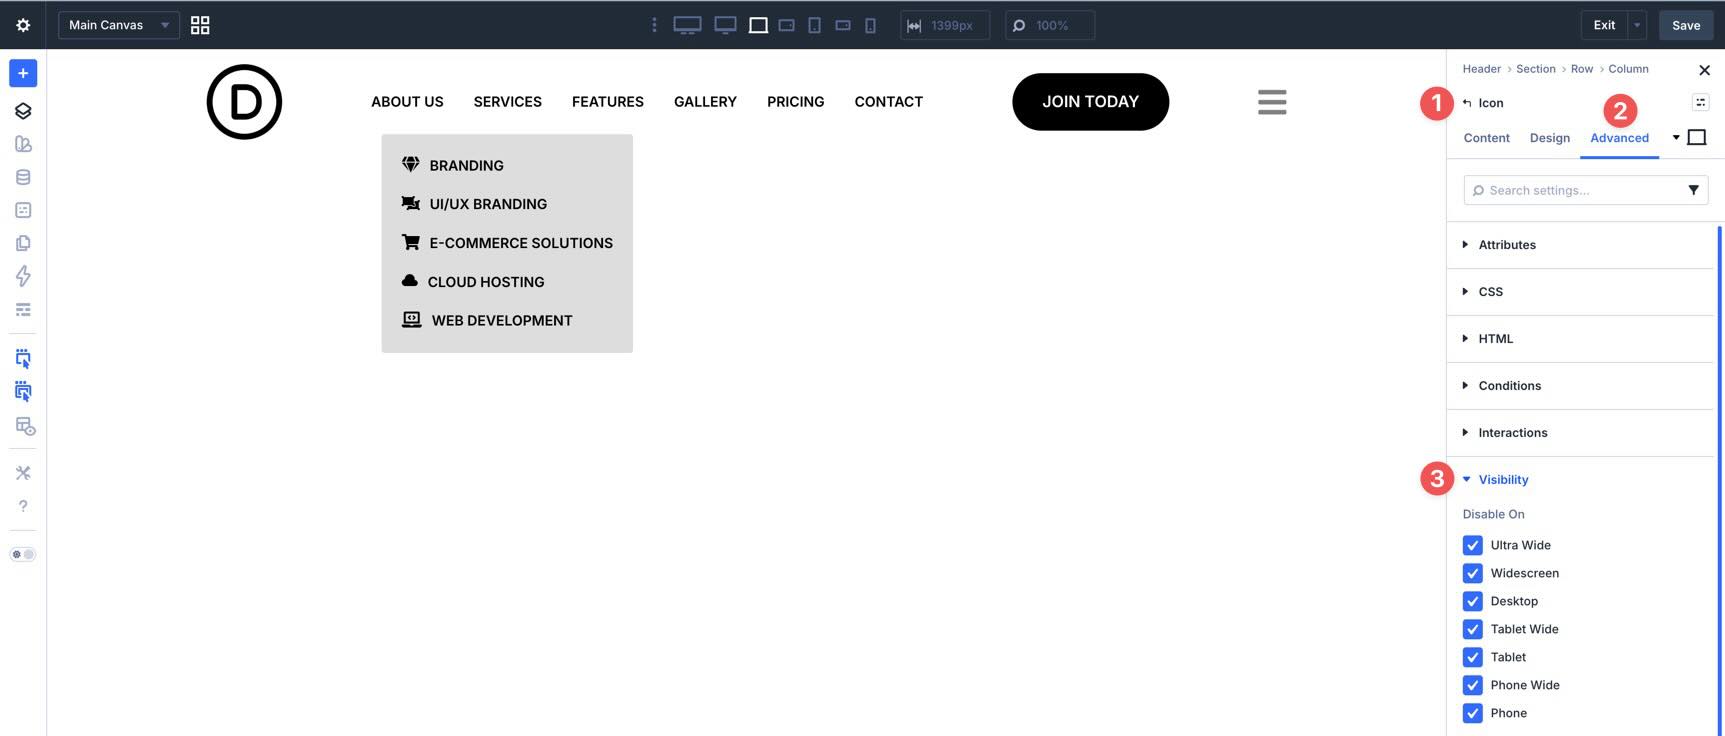The image size is (1725, 736).
Task: Uncheck the Widescreen checkbox
Action: click(1472, 573)
